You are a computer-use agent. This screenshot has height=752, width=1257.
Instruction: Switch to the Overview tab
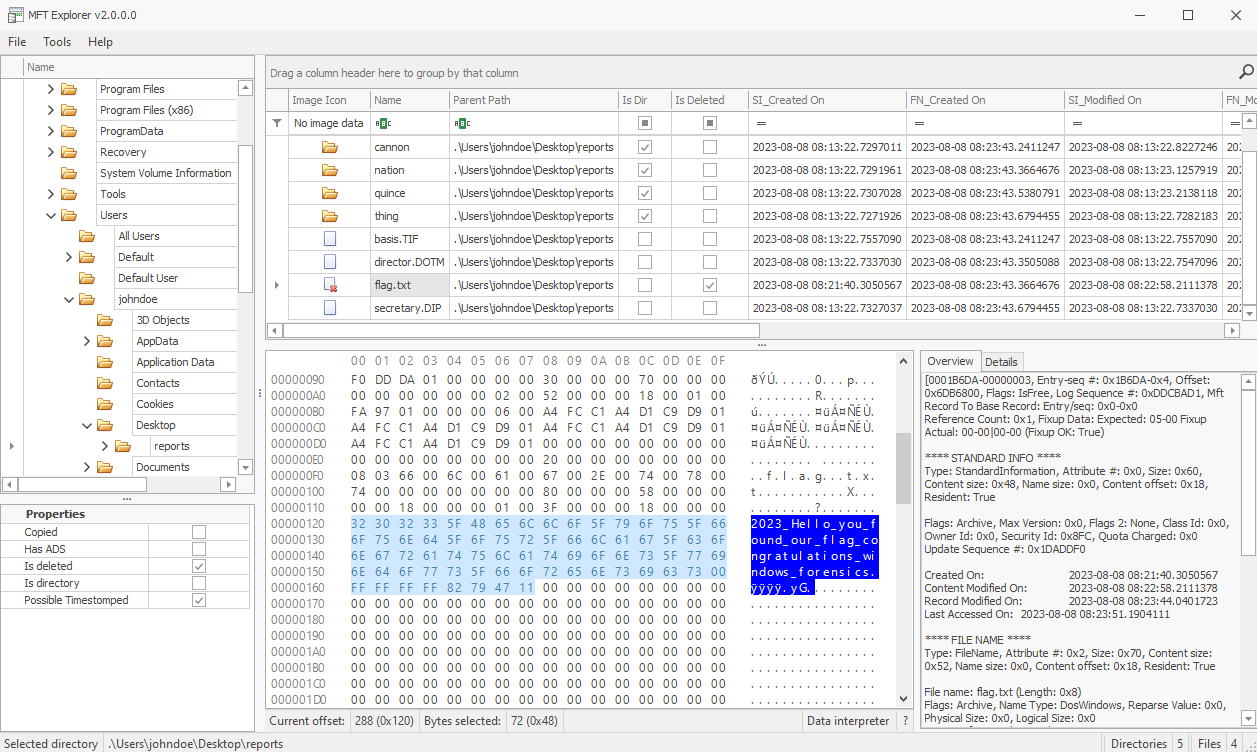(x=950, y=361)
